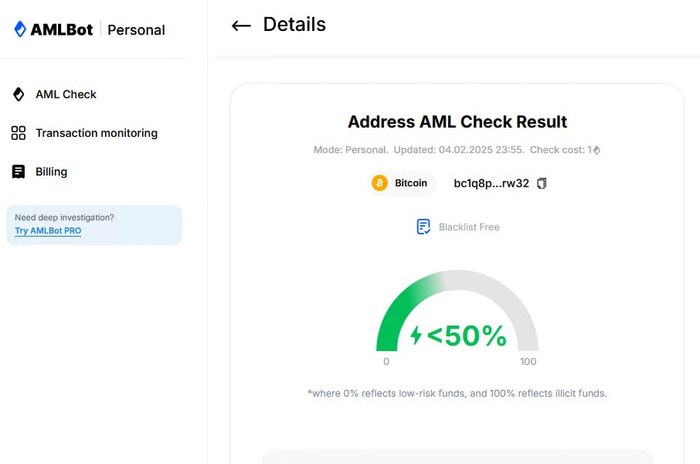
Task: Click the Bitcoin network badge
Action: (x=401, y=183)
